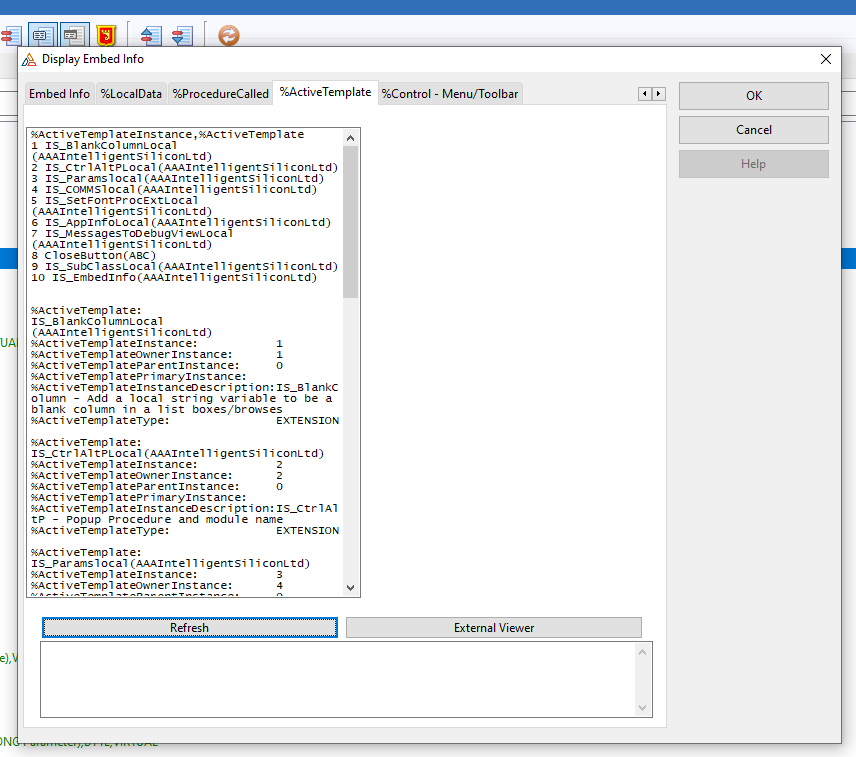Click the move-up arrow document toolbar icon
856x757 pixels.
pos(150,35)
